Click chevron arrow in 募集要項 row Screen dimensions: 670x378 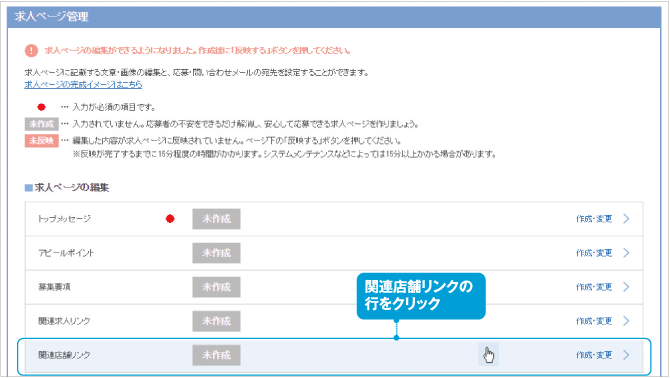tap(626, 287)
